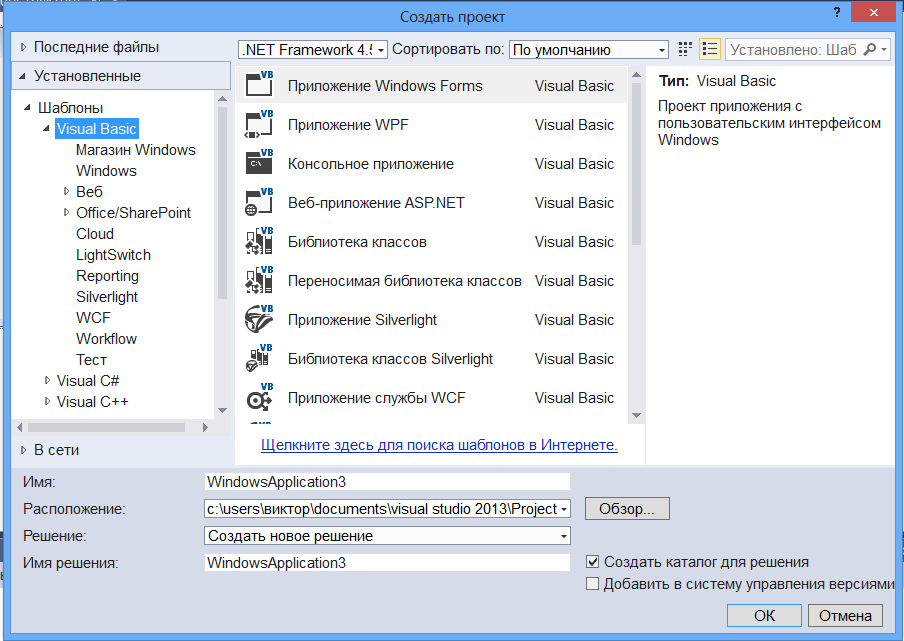The height and width of the screenshot is (641, 904).
Task: Uncheck 'Создать каталог для решения' checkbox
Action: 592,561
